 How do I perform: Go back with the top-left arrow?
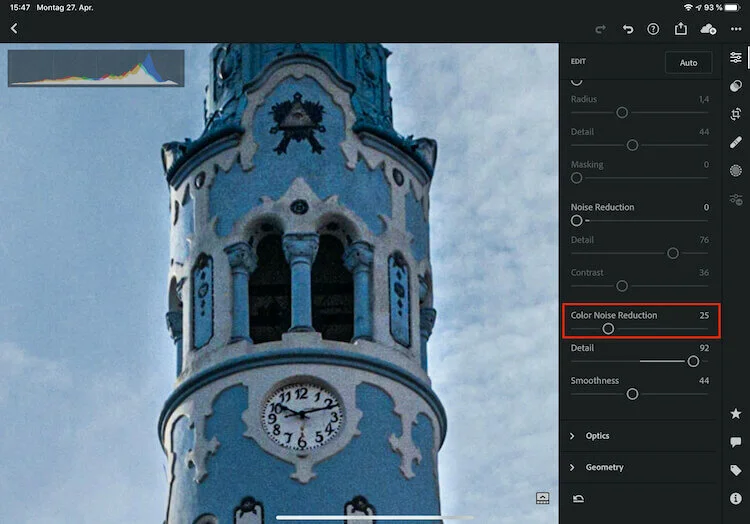coord(14,29)
